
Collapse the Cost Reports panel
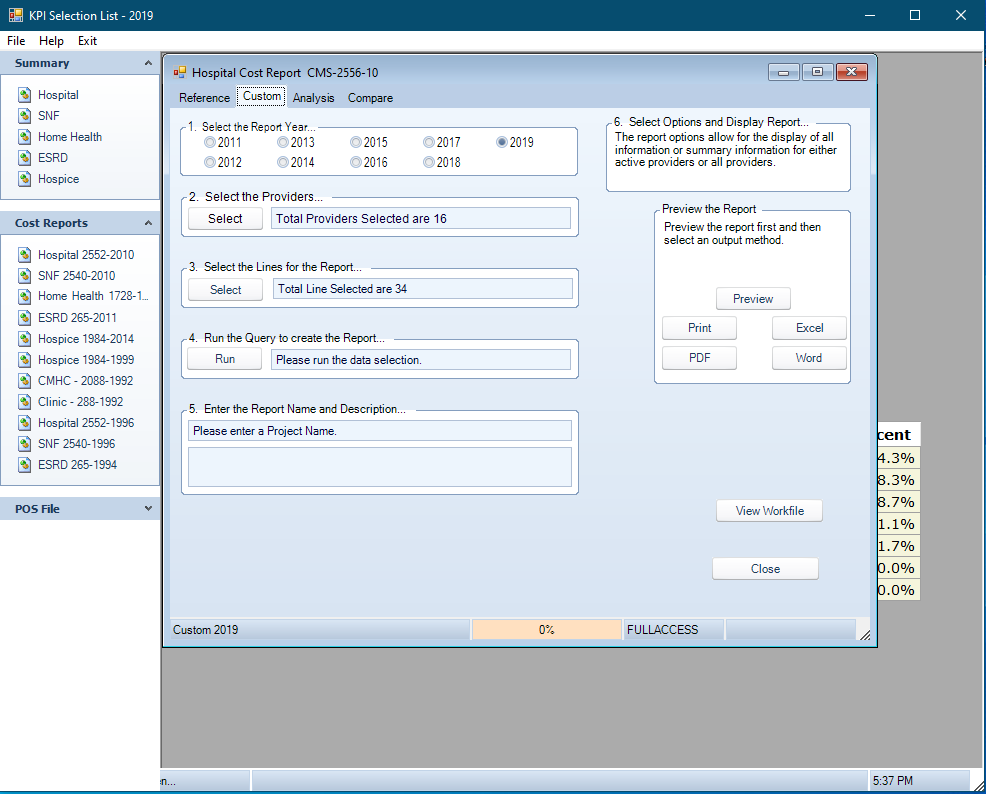coord(148,223)
